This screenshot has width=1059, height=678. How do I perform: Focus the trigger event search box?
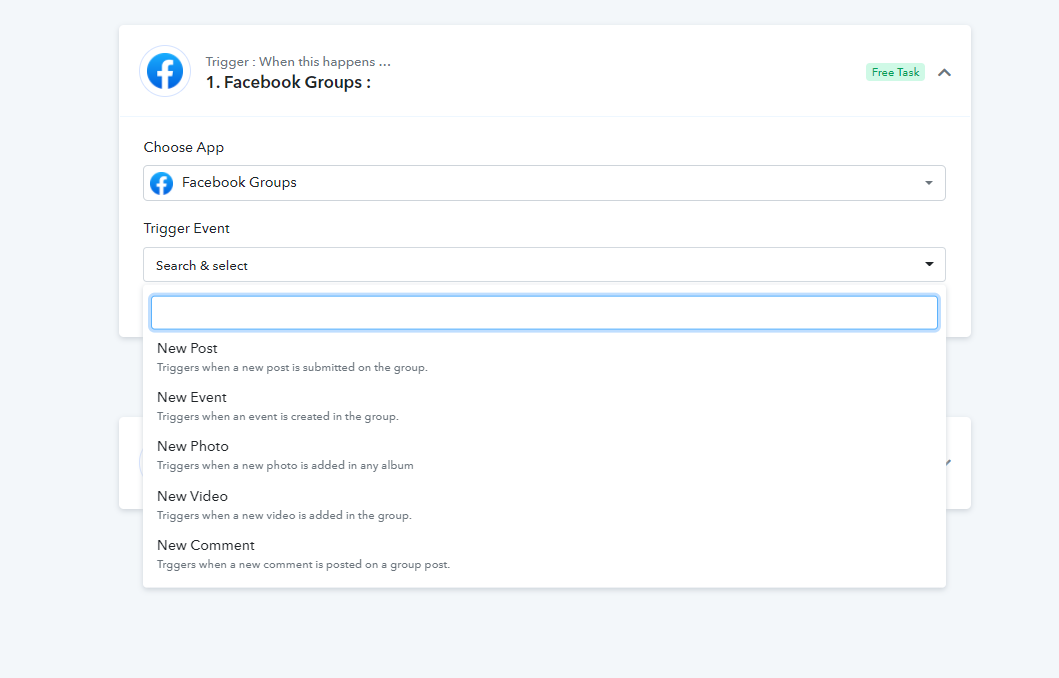(x=544, y=313)
